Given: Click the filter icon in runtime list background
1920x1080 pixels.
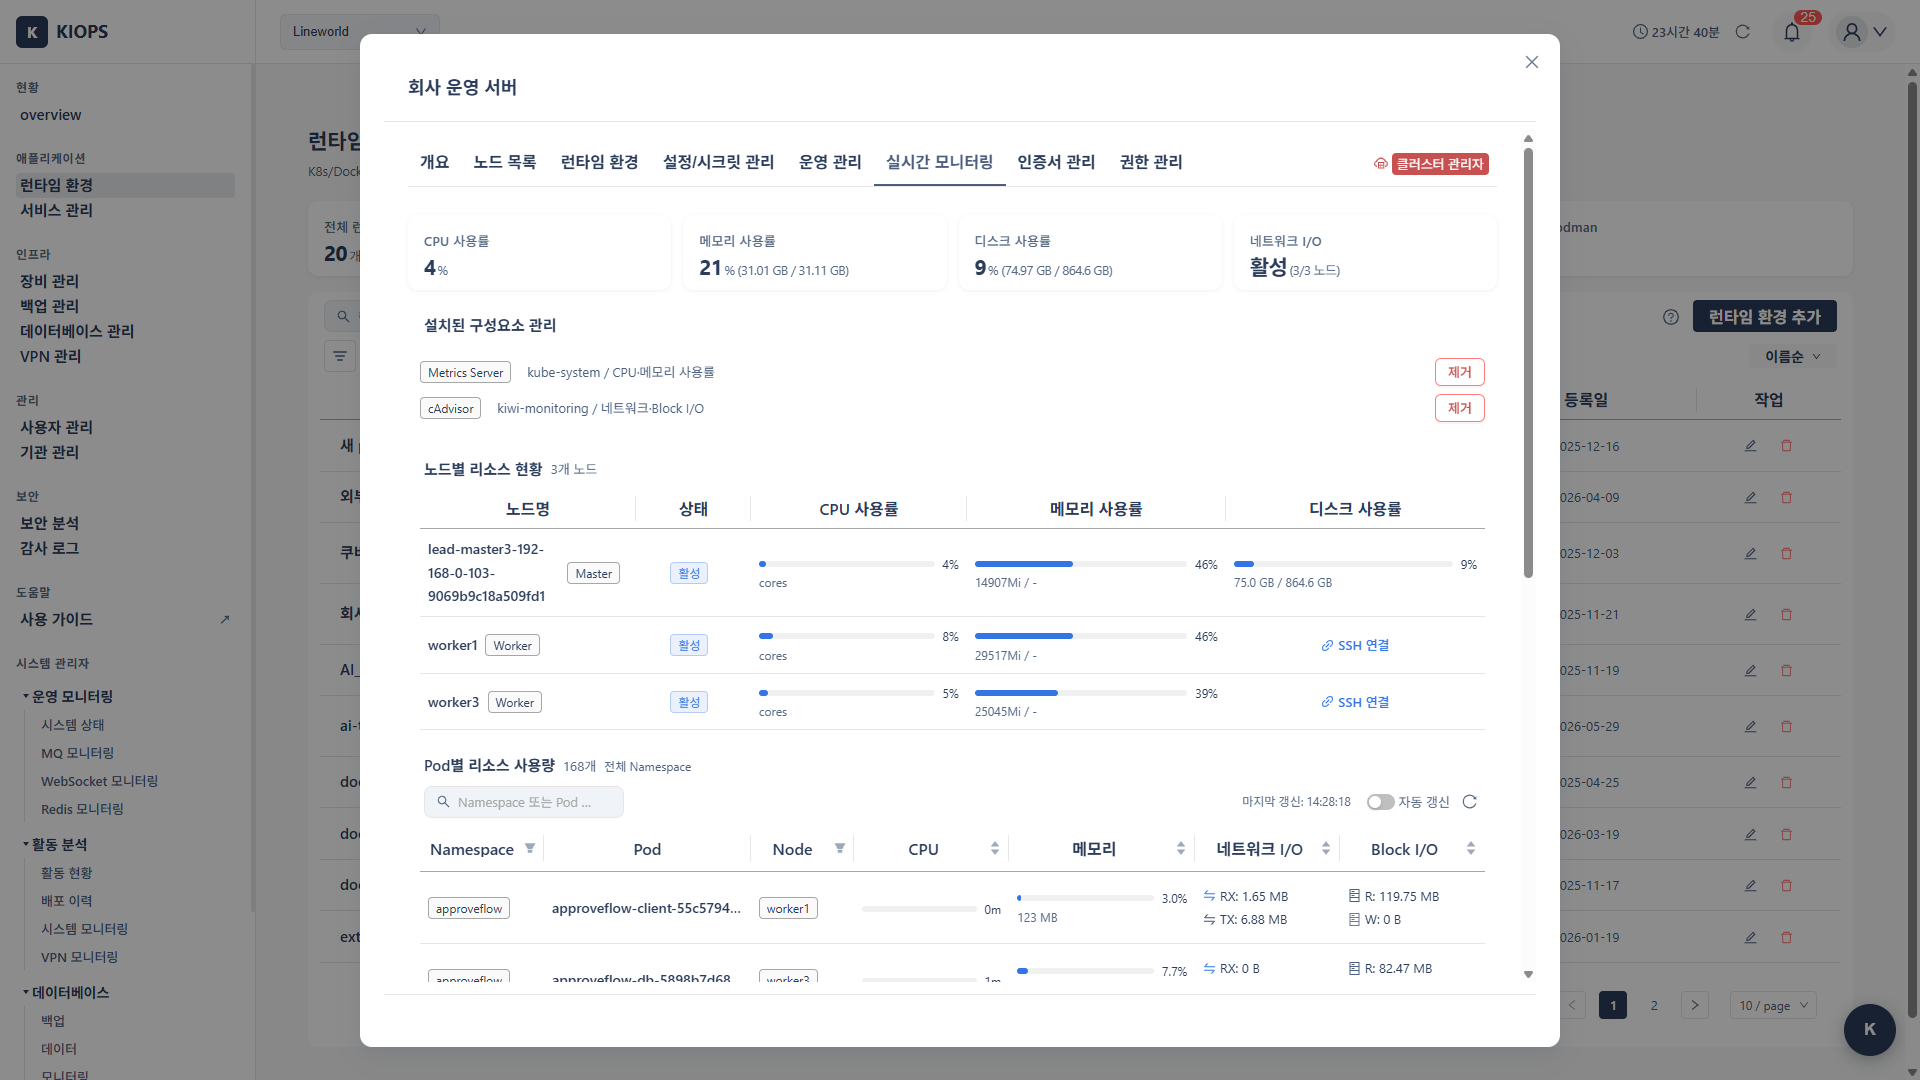Looking at the screenshot, I should pos(340,356).
